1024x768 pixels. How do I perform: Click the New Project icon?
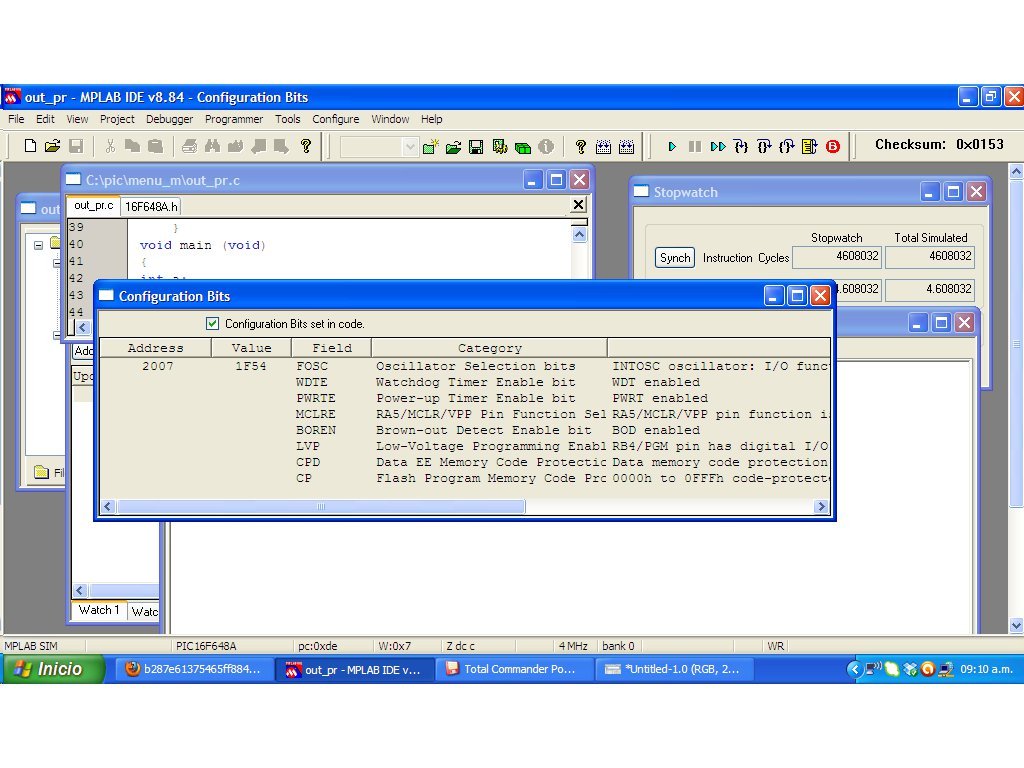tap(430, 146)
